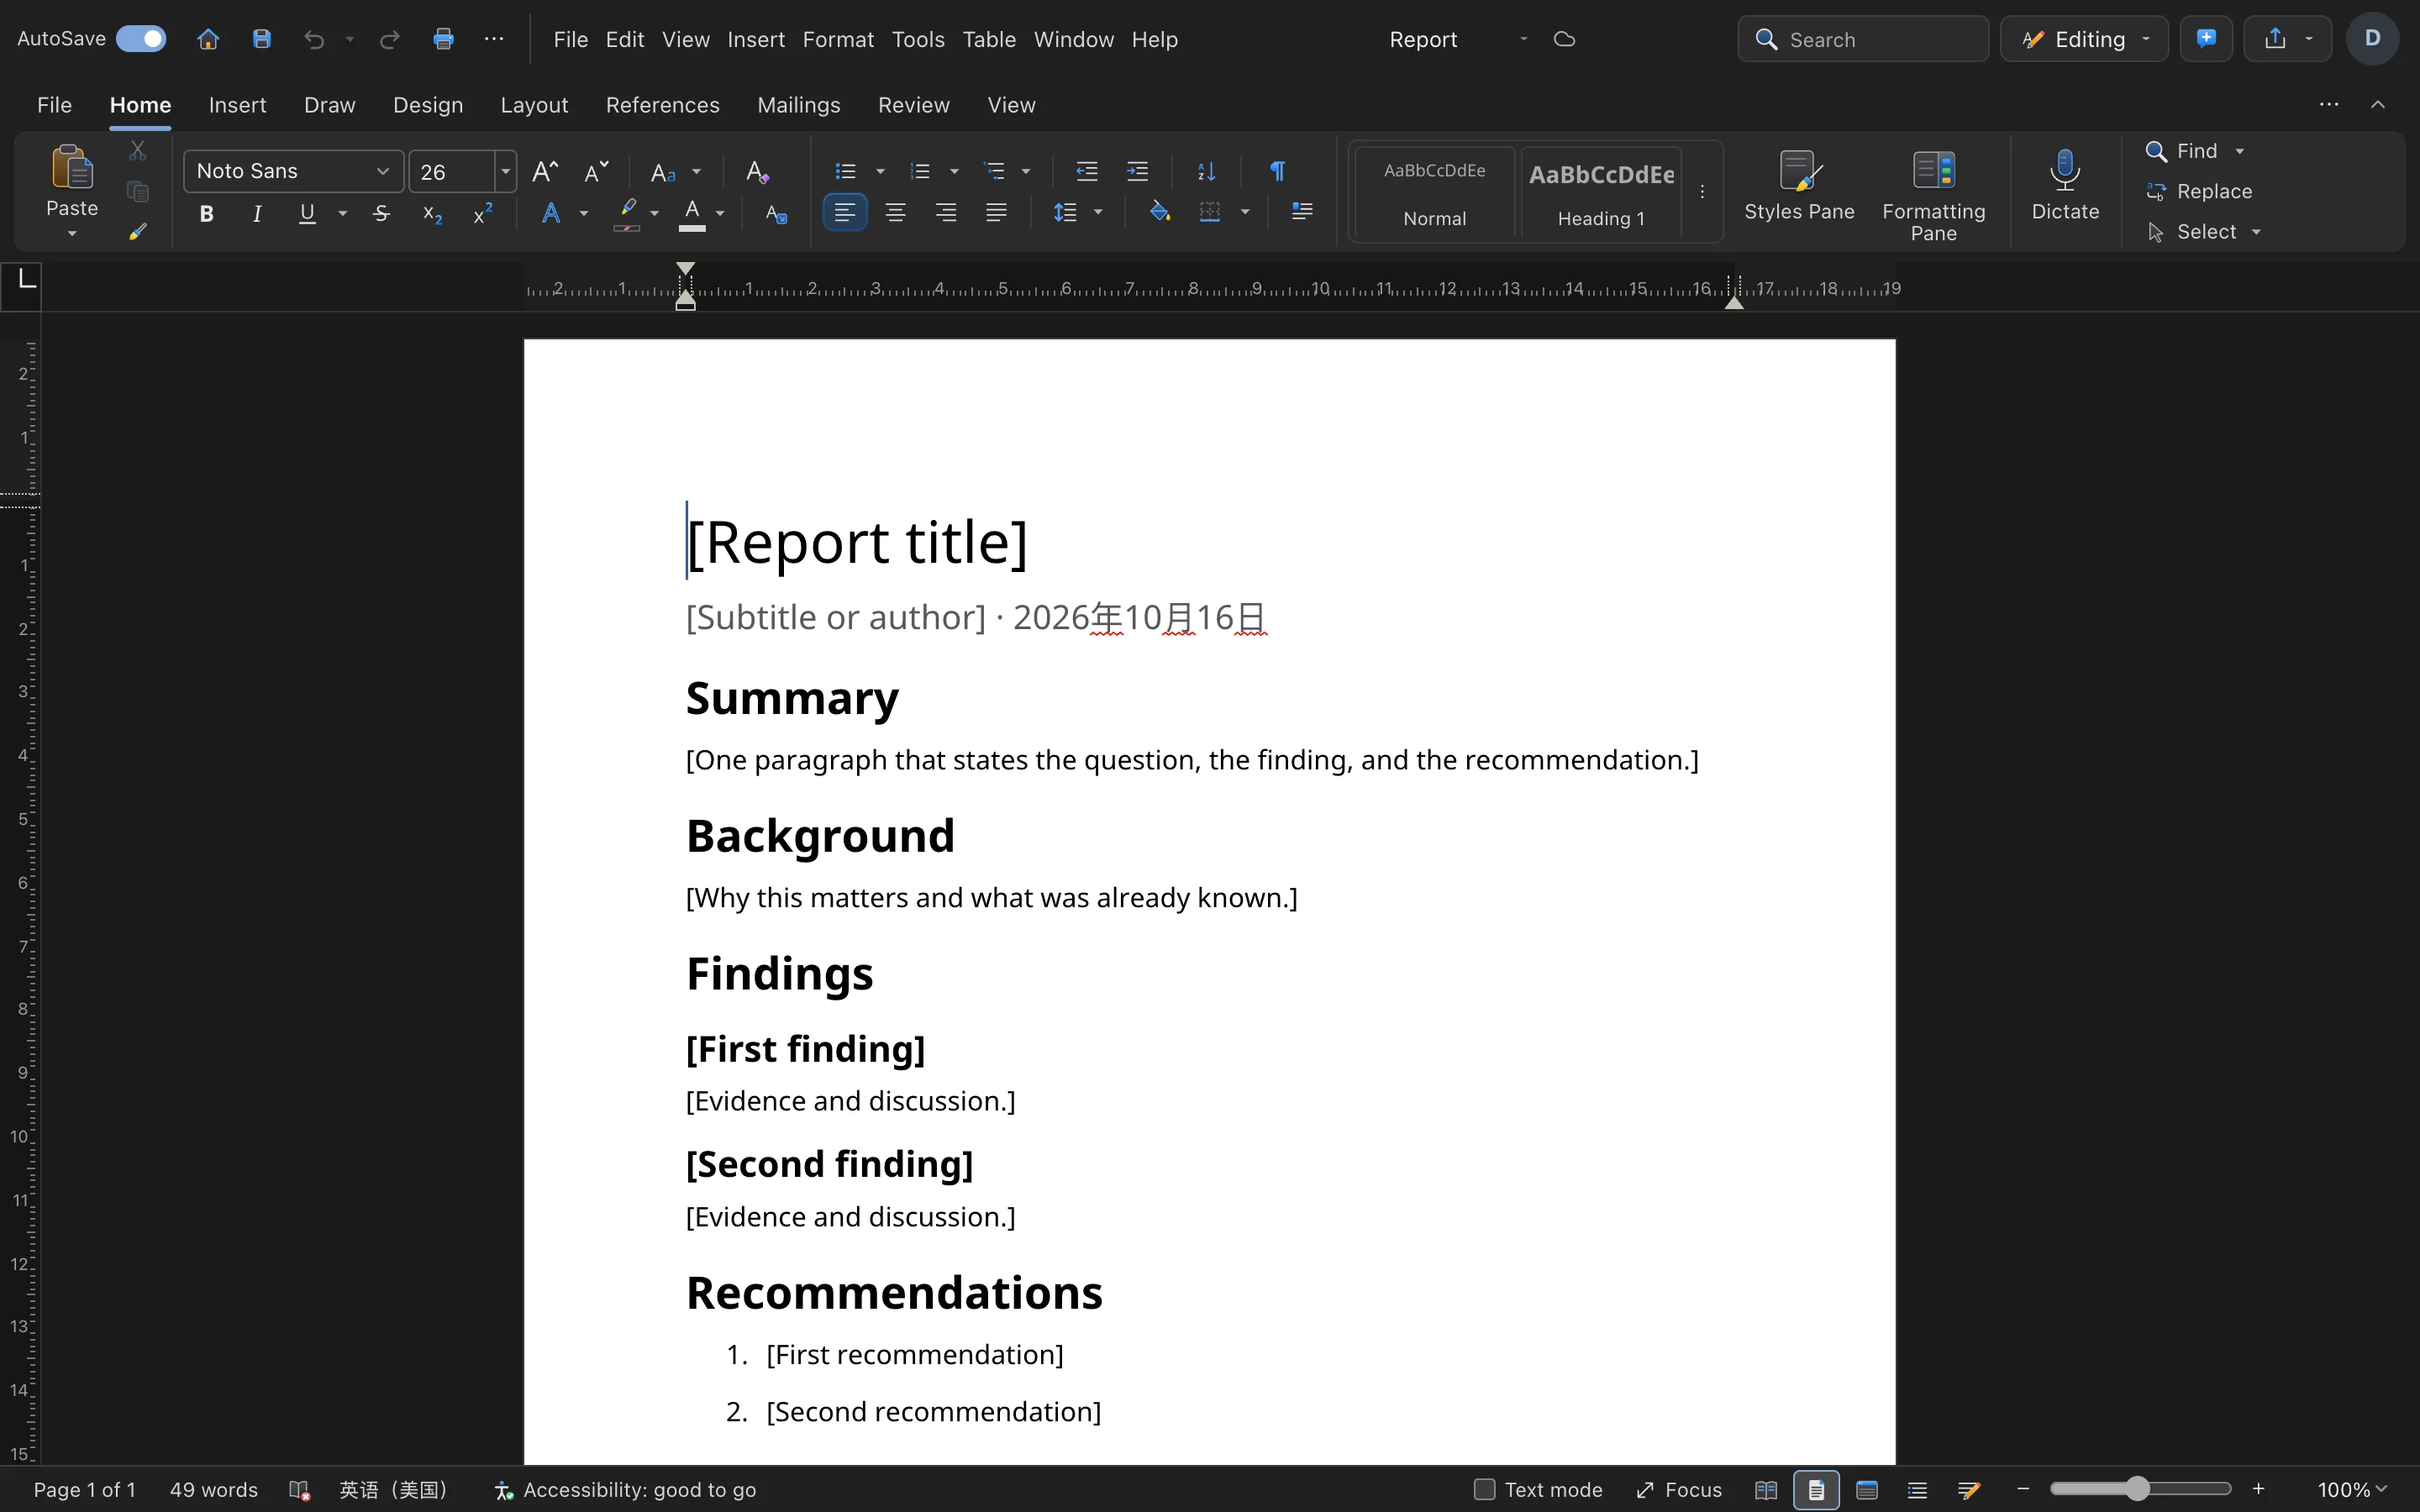Open the line spacing dropdown
Image resolution: width=2420 pixels, height=1512 pixels.
[x=1098, y=213]
